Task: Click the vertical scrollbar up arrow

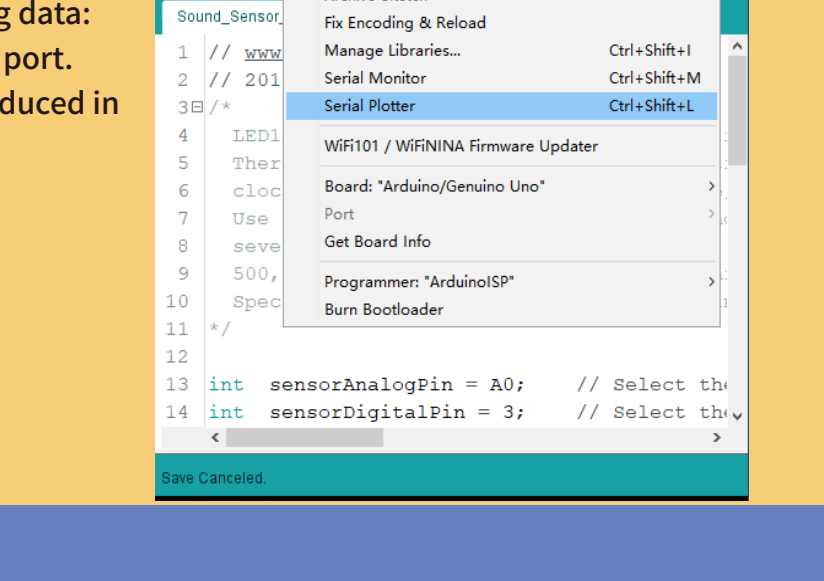Action: pos(737,47)
